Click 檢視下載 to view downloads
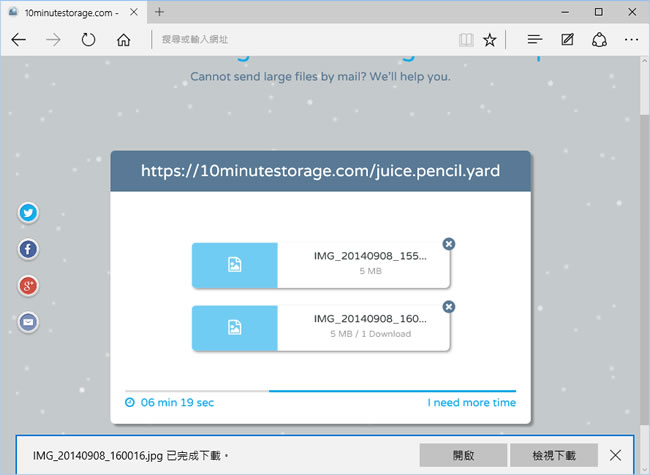650x475 pixels. click(x=554, y=456)
